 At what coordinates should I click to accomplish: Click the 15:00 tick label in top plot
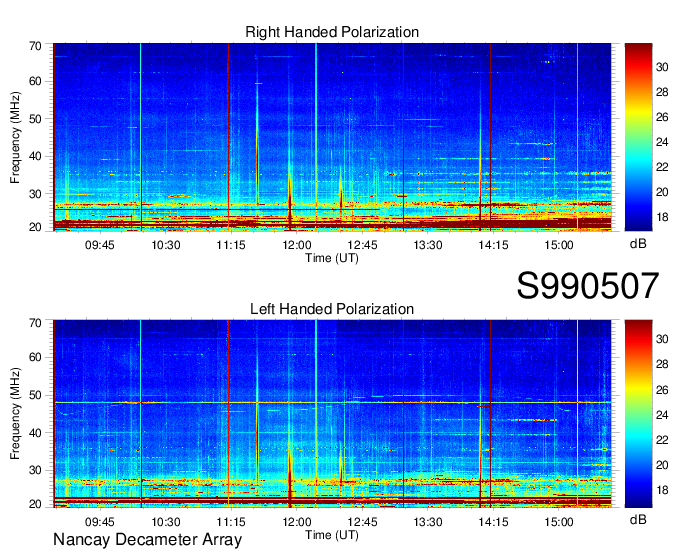tap(559, 245)
